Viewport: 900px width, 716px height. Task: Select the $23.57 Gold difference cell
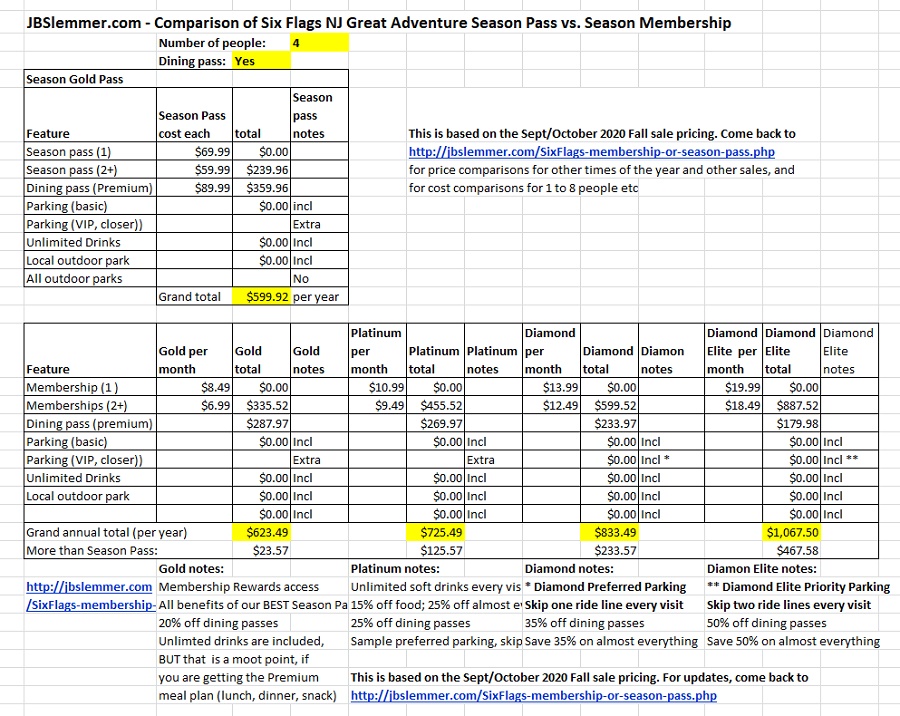click(261, 551)
